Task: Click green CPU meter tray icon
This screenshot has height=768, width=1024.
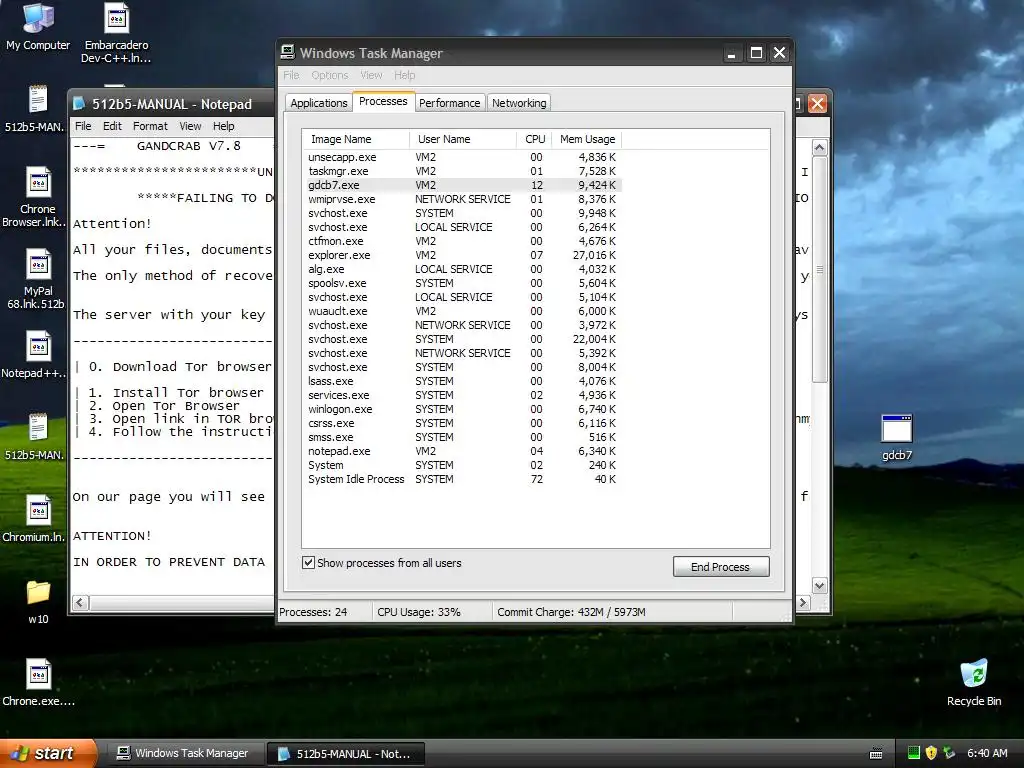Action: (x=914, y=753)
